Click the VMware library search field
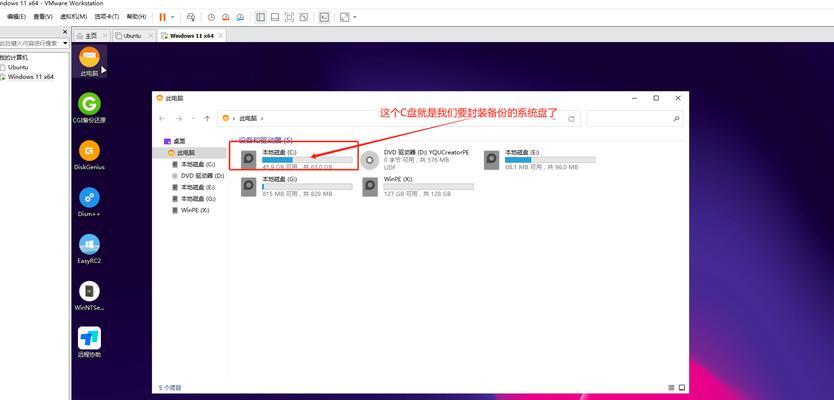Screen dimensions: 834x400 coord(30,43)
